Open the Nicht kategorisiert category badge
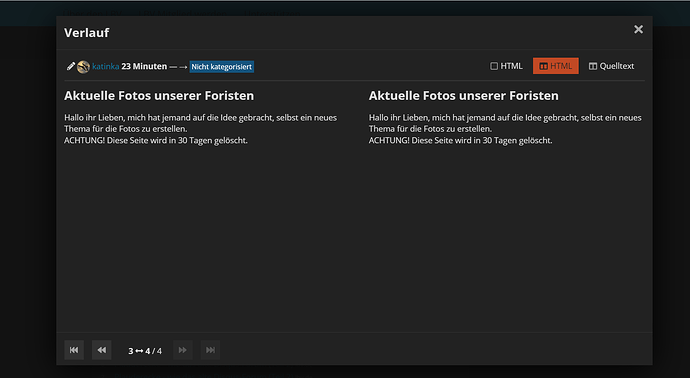The height and width of the screenshot is (378, 690). pyautogui.click(x=221, y=67)
